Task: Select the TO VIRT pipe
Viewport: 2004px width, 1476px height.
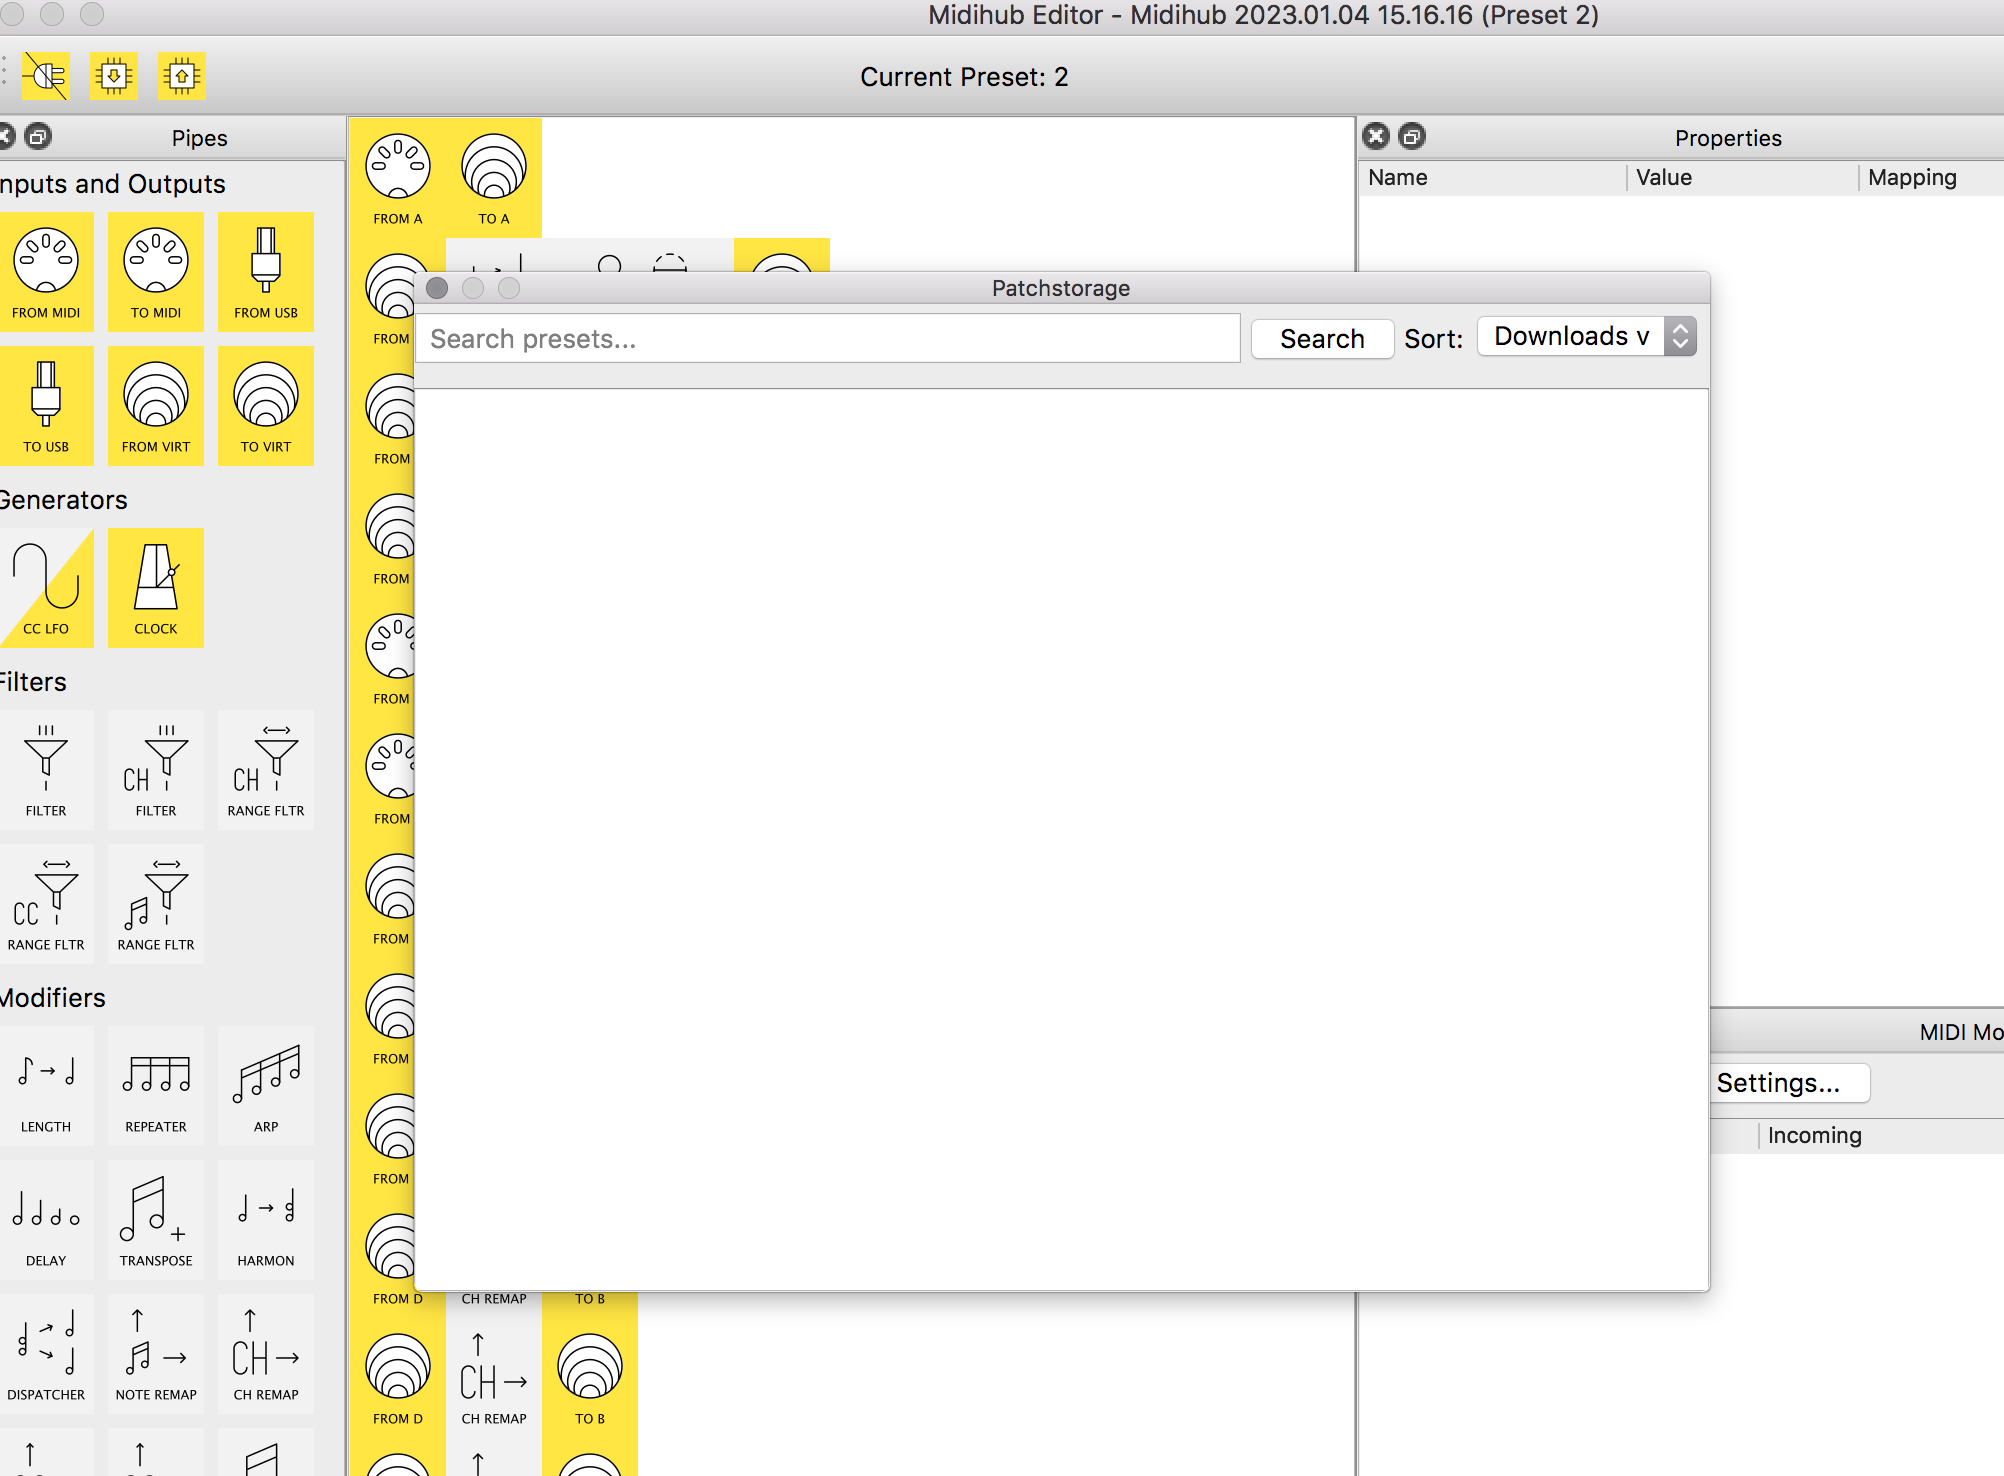Action: [x=266, y=405]
